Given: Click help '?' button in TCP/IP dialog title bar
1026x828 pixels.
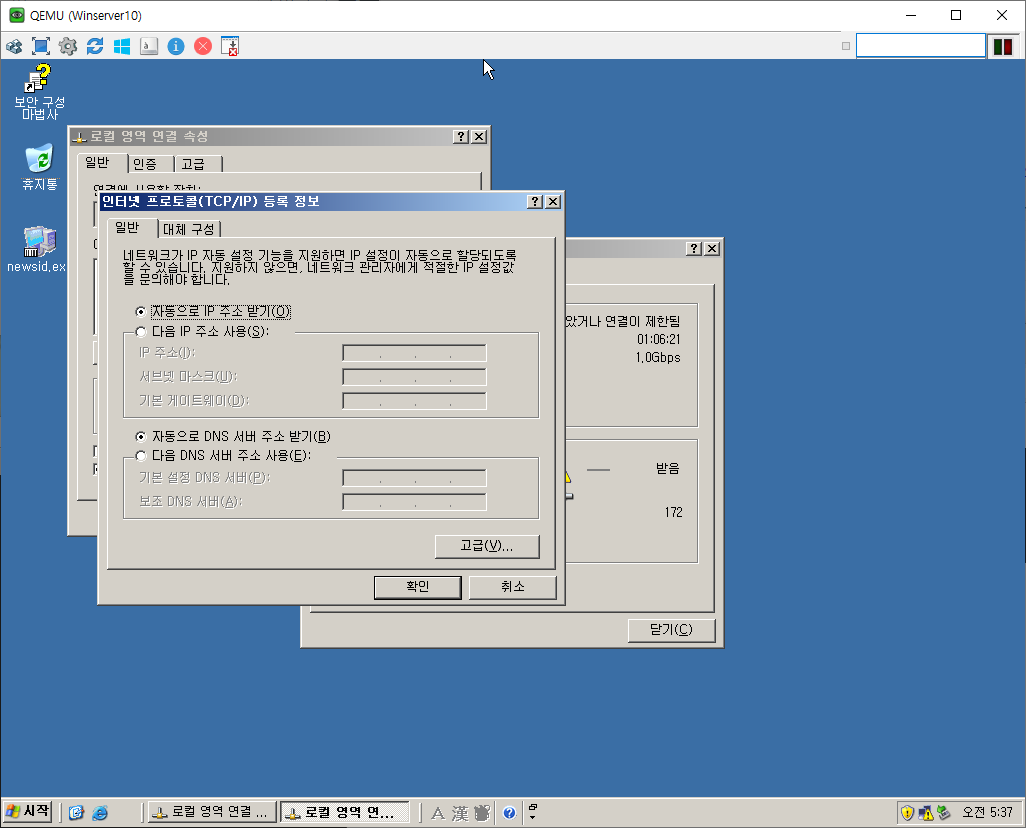Looking at the screenshot, I should tap(535, 202).
